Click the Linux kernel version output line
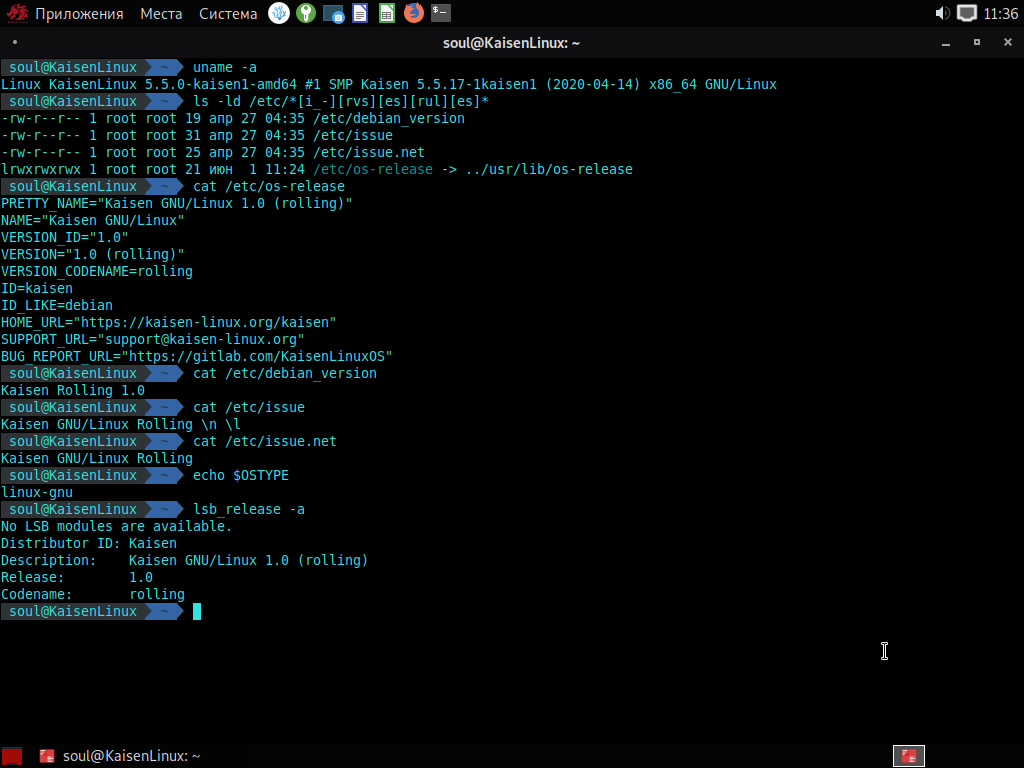 [389, 84]
